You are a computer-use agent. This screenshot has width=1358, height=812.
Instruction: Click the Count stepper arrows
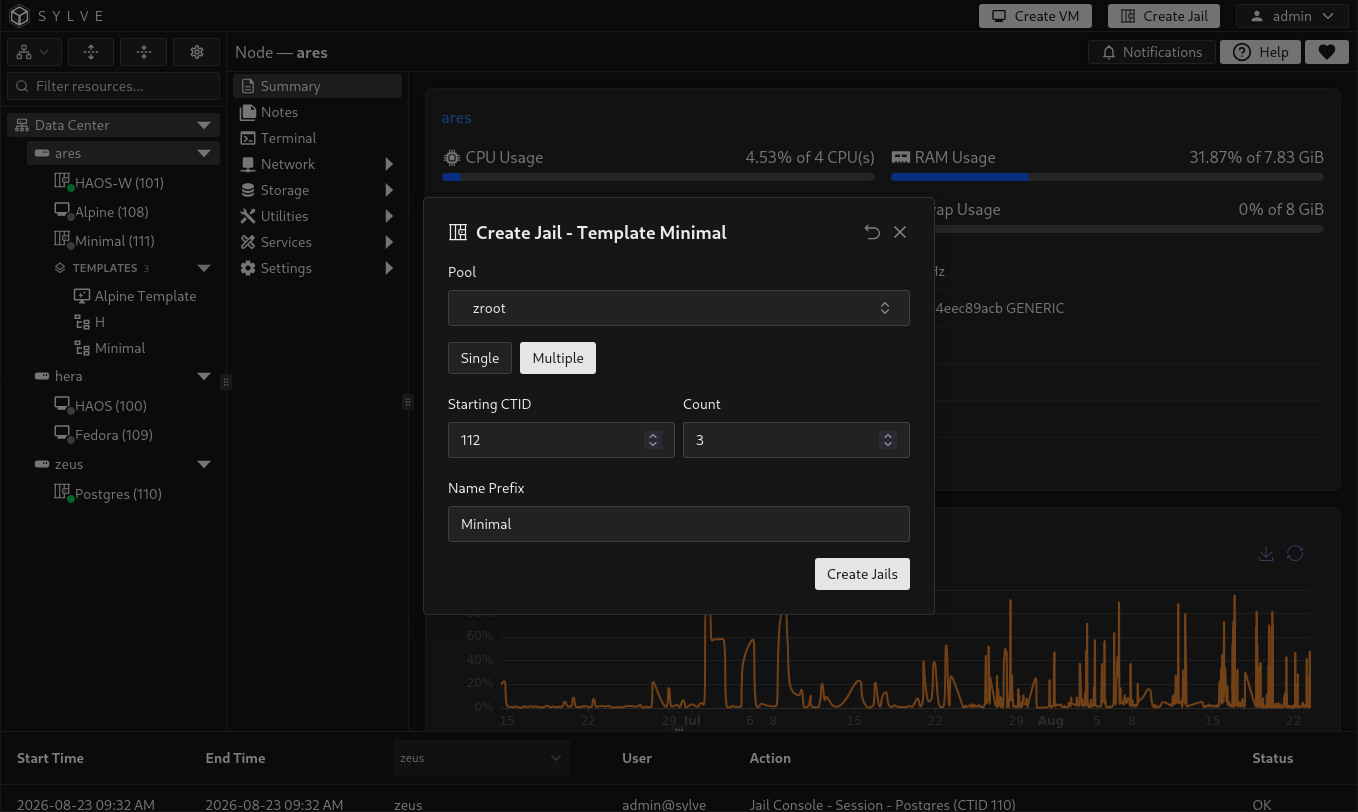[x=887, y=440]
